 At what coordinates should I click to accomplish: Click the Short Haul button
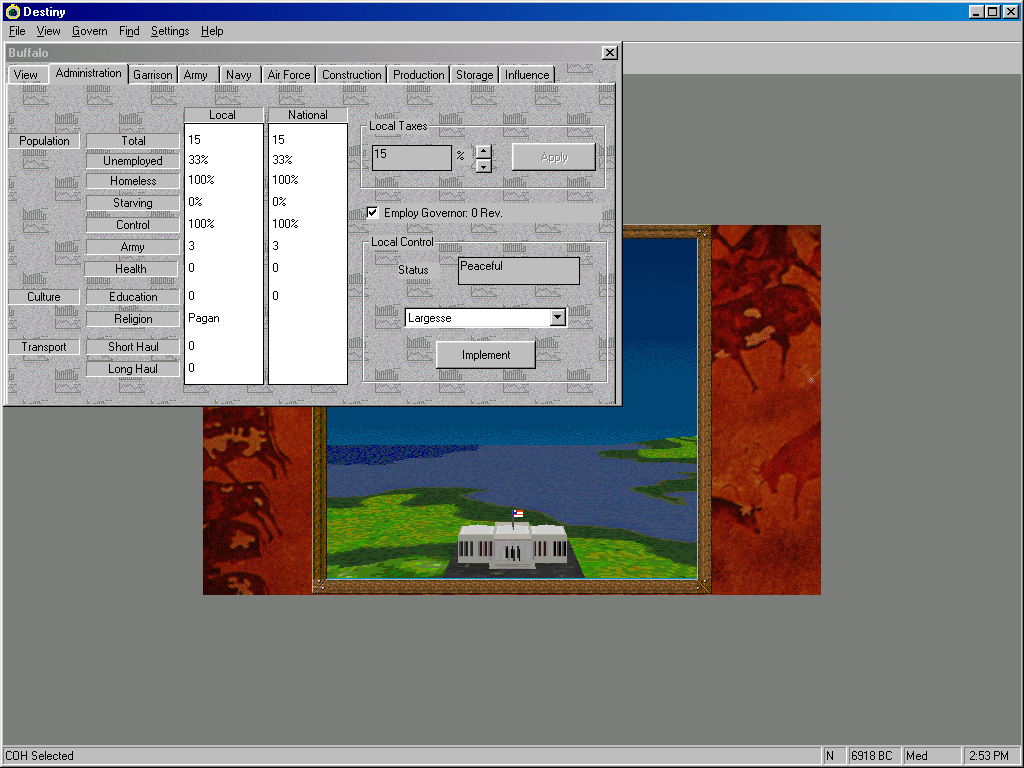(133, 347)
